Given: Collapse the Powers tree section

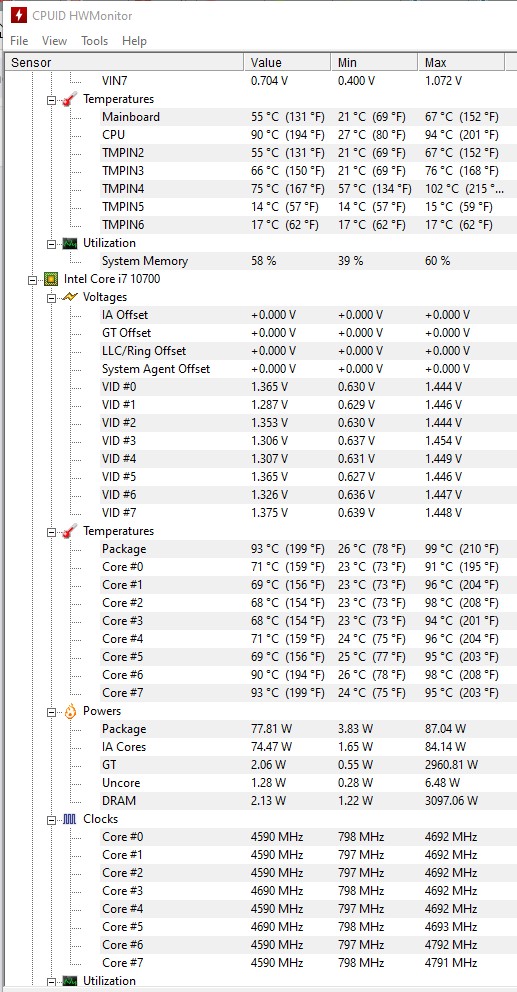Looking at the screenshot, I should pyautogui.click(x=51, y=712).
